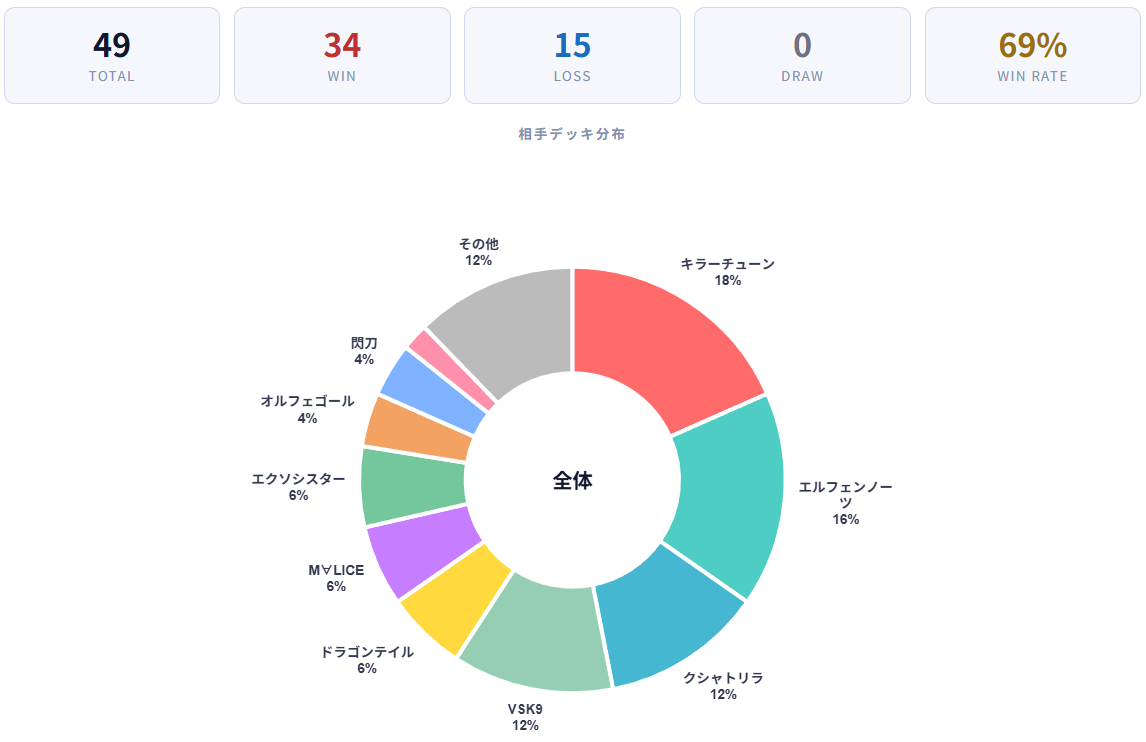Viewport: 1146px width, 742px height.
Task: Select the orange オルフェゴール donut slice
Action: (x=418, y=430)
